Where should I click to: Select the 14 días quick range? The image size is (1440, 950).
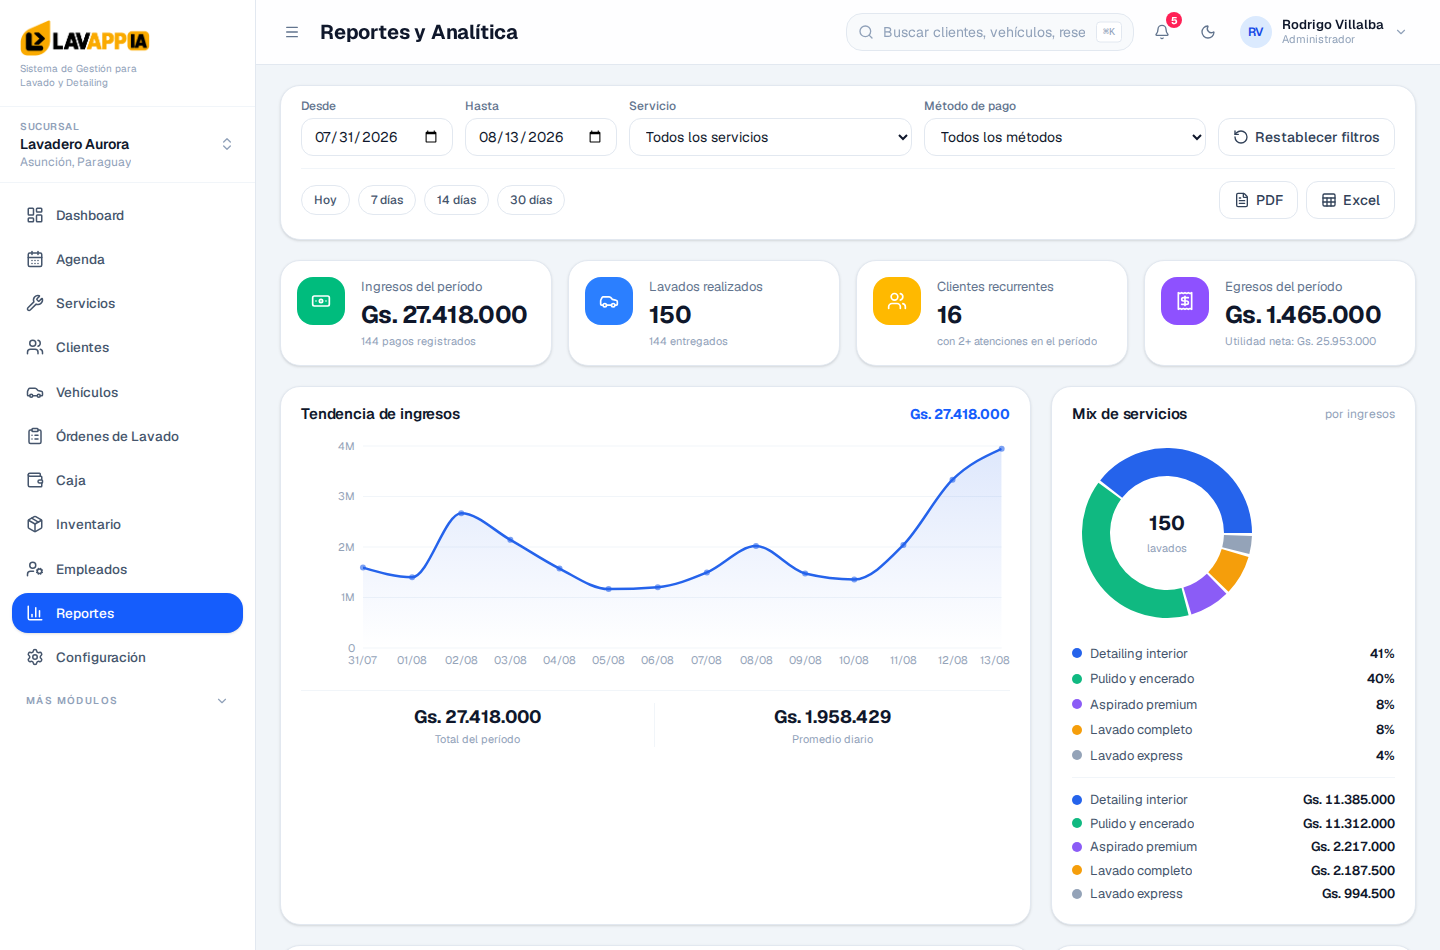pos(456,200)
